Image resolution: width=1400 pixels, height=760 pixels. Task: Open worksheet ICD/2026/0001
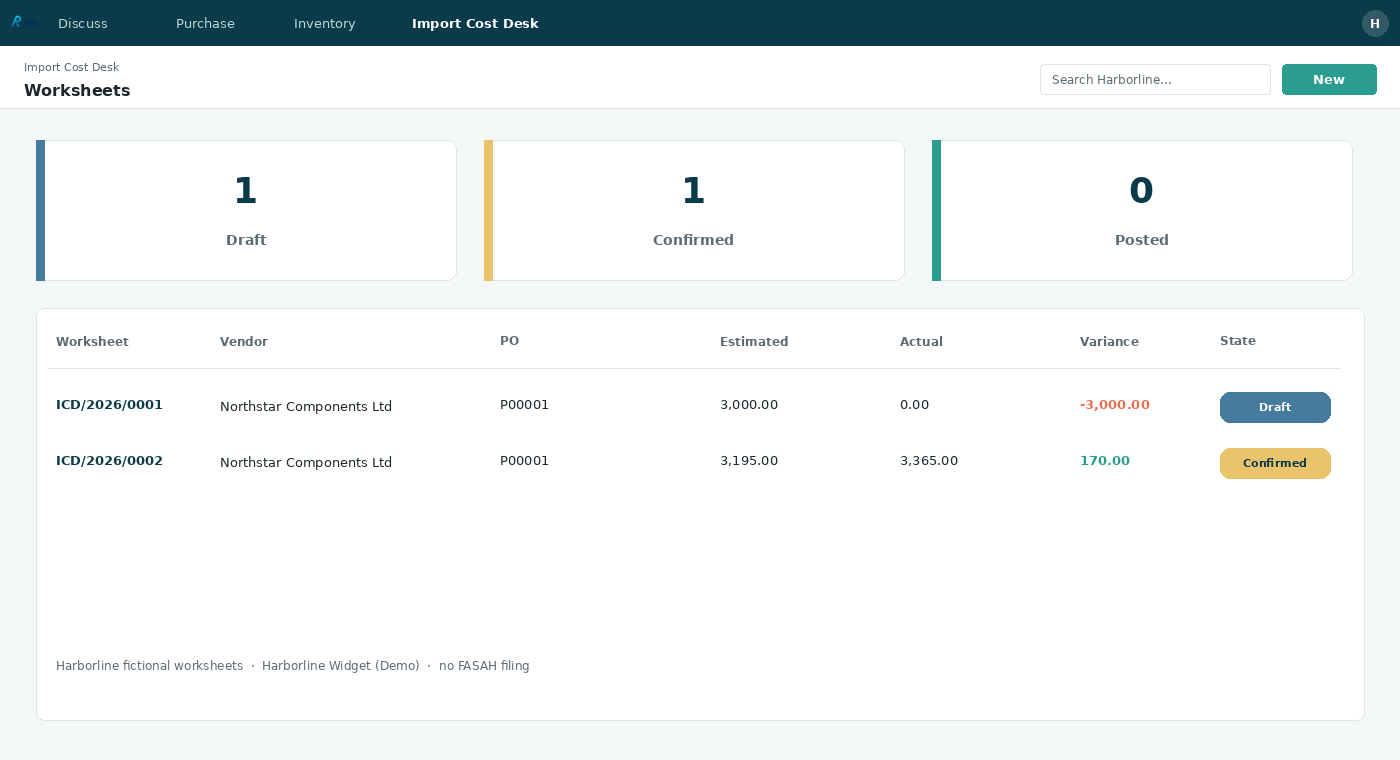coord(109,405)
